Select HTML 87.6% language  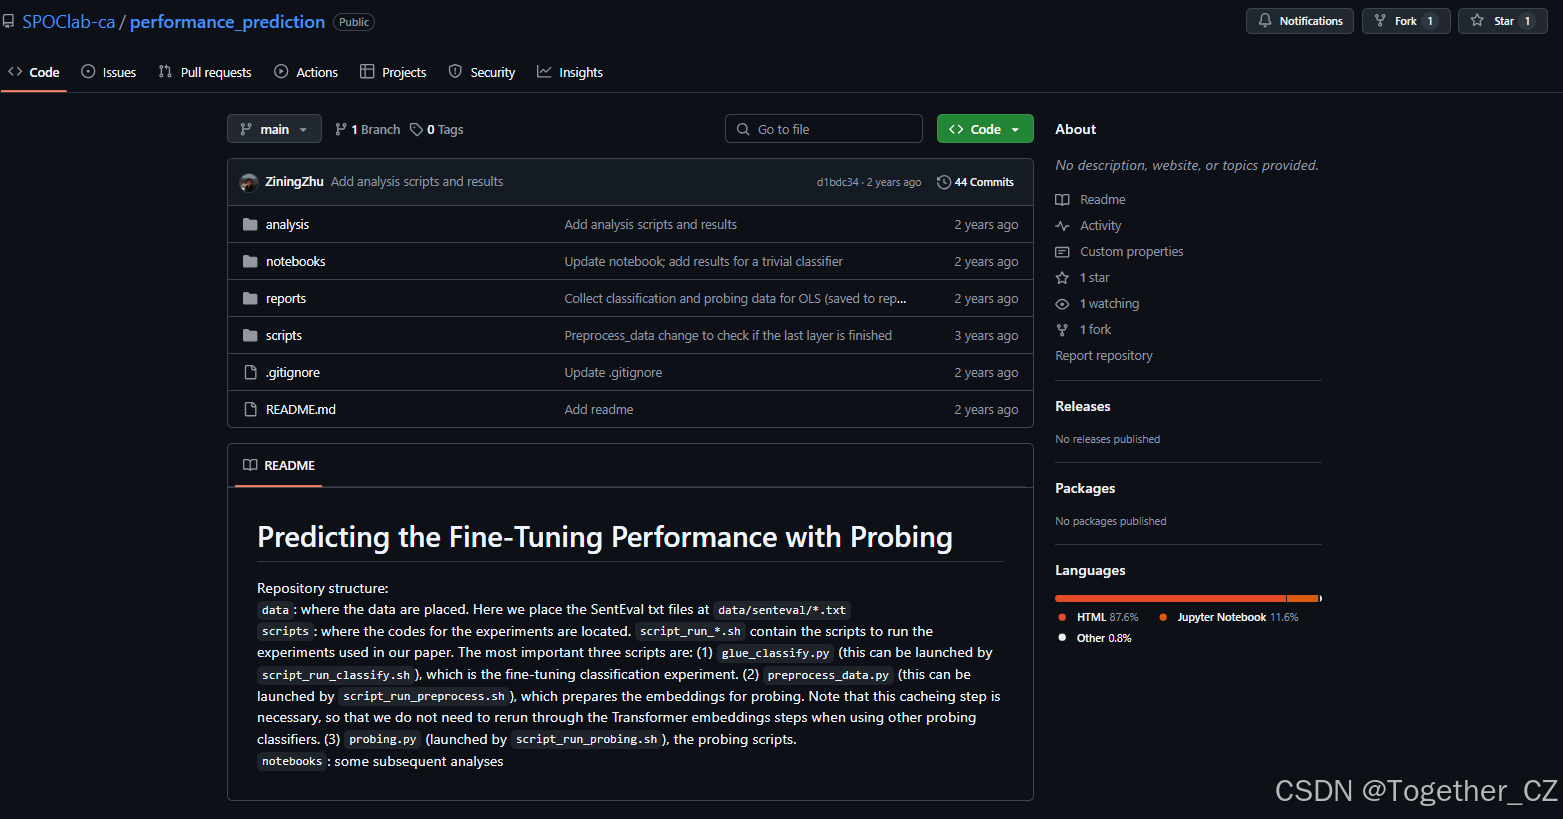(1098, 617)
